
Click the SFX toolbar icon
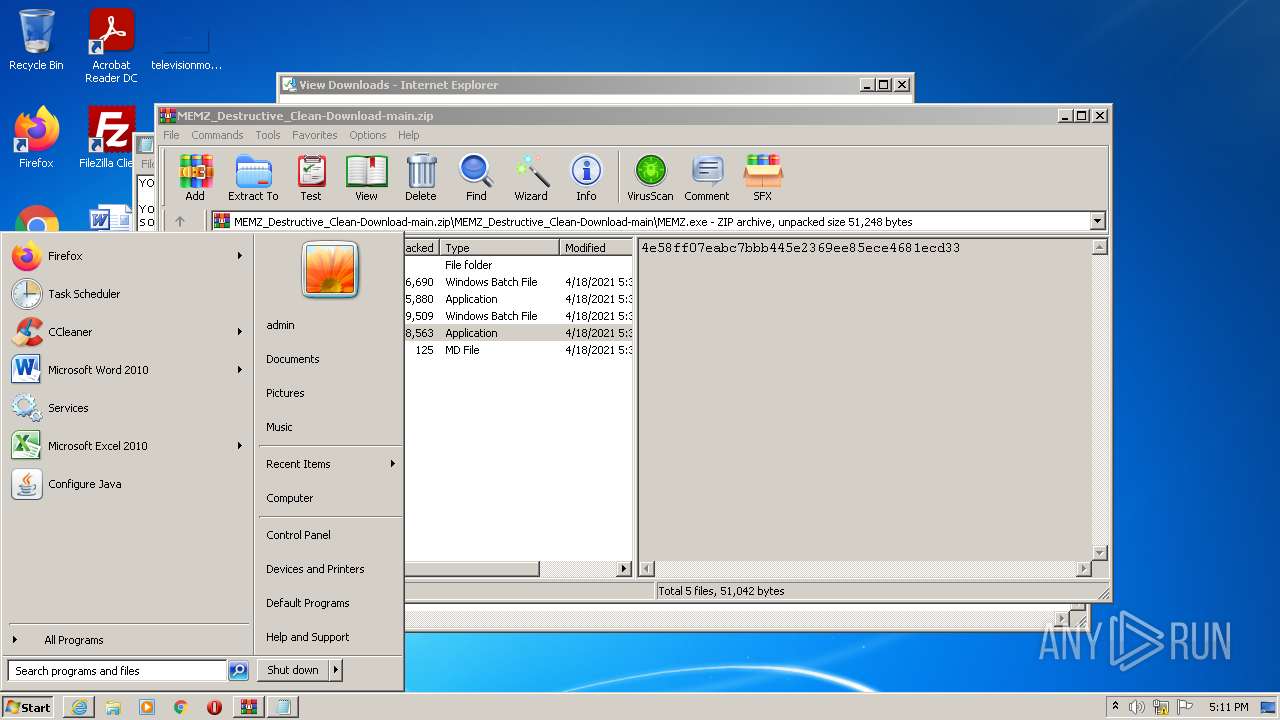[x=763, y=178]
